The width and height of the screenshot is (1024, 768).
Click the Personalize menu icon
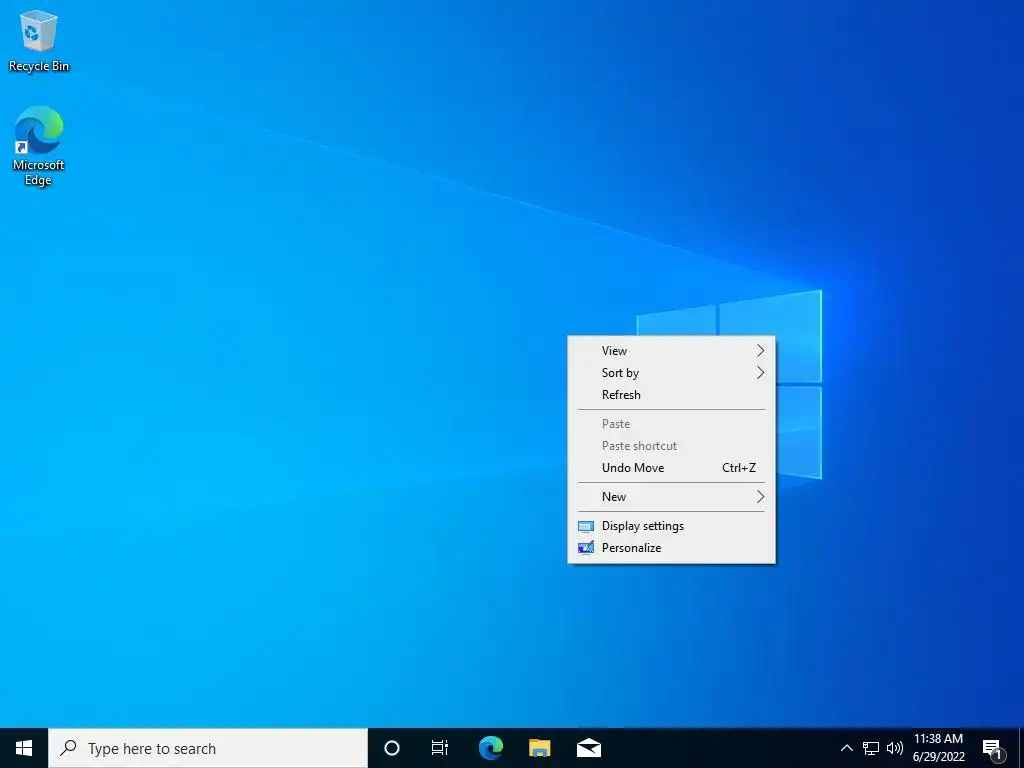coord(586,548)
